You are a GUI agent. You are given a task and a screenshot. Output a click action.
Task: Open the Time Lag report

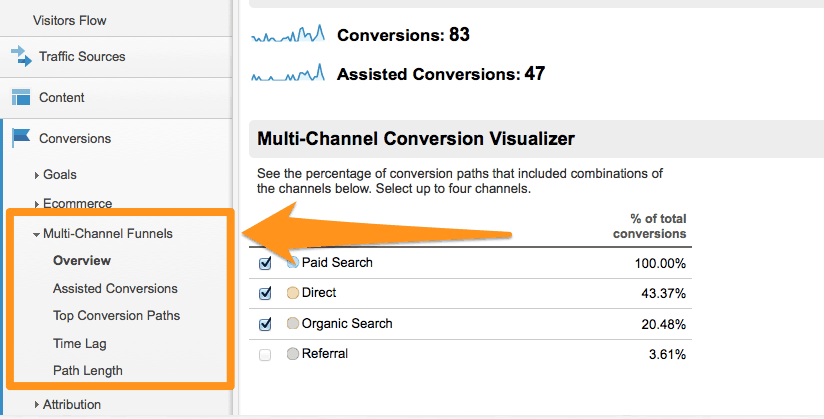coord(79,343)
